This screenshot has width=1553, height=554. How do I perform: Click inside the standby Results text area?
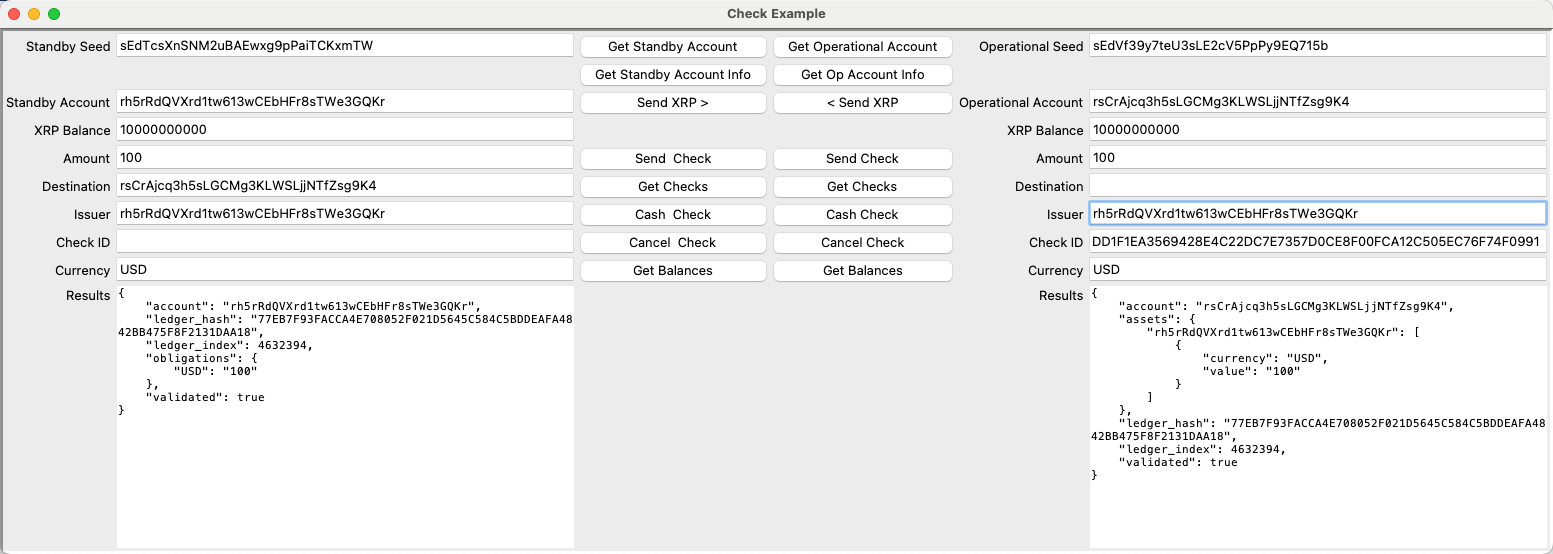point(345,470)
